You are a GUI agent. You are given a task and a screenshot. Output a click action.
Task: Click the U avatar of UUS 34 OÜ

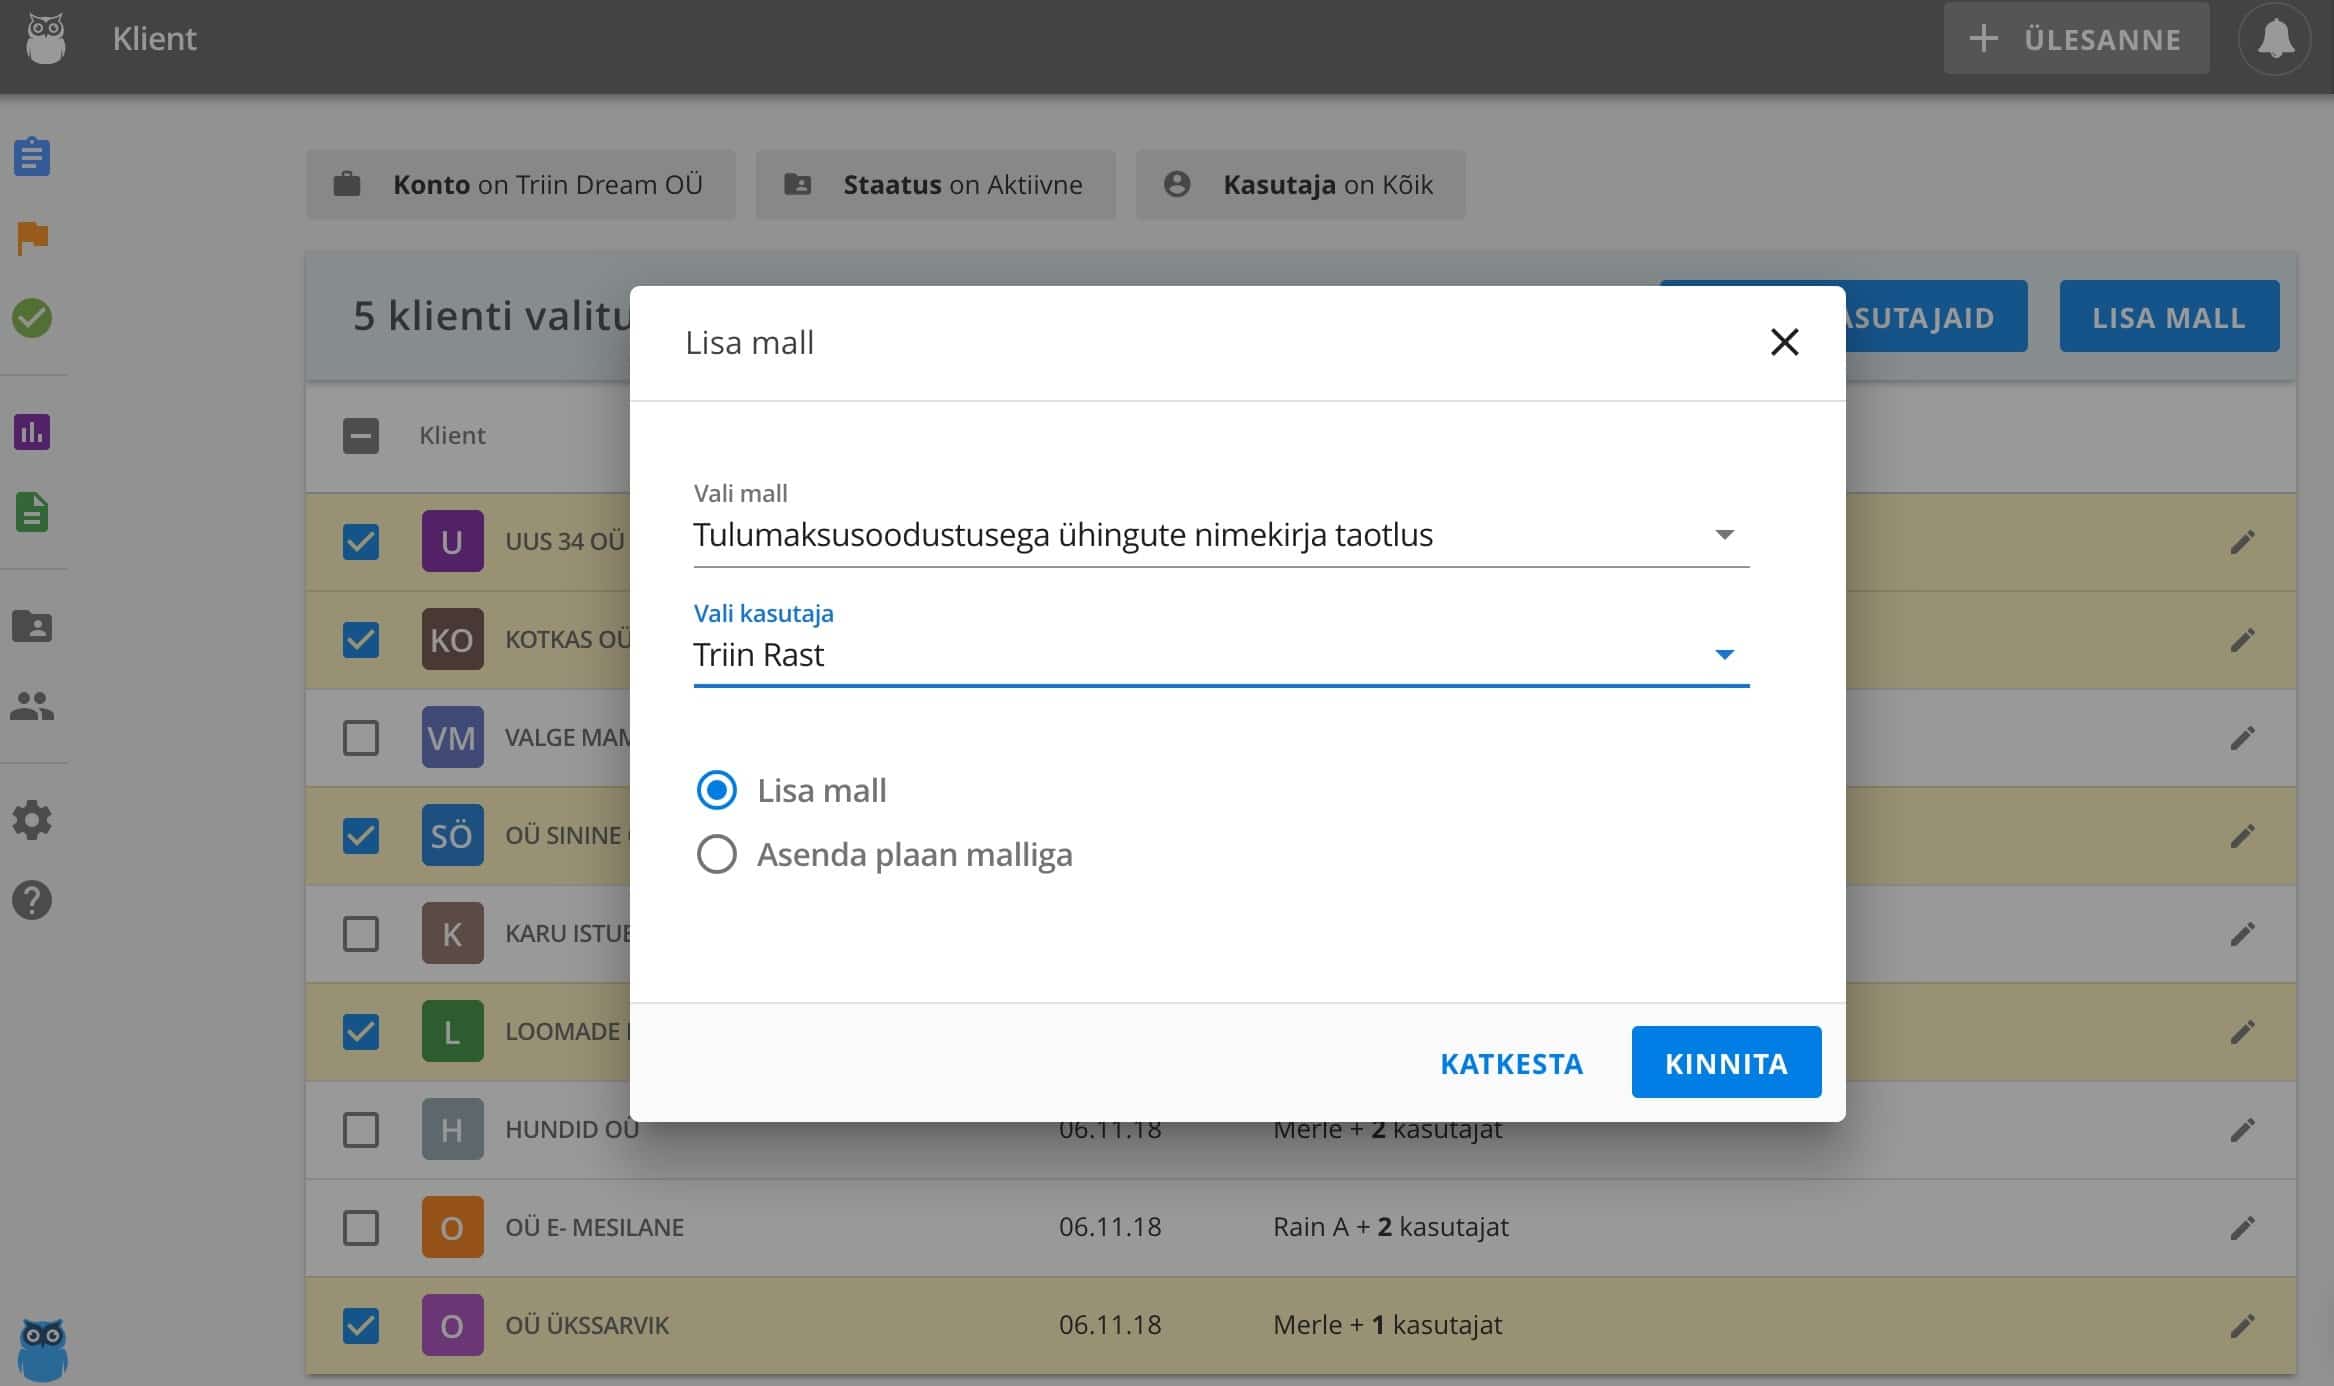click(452, 541)
